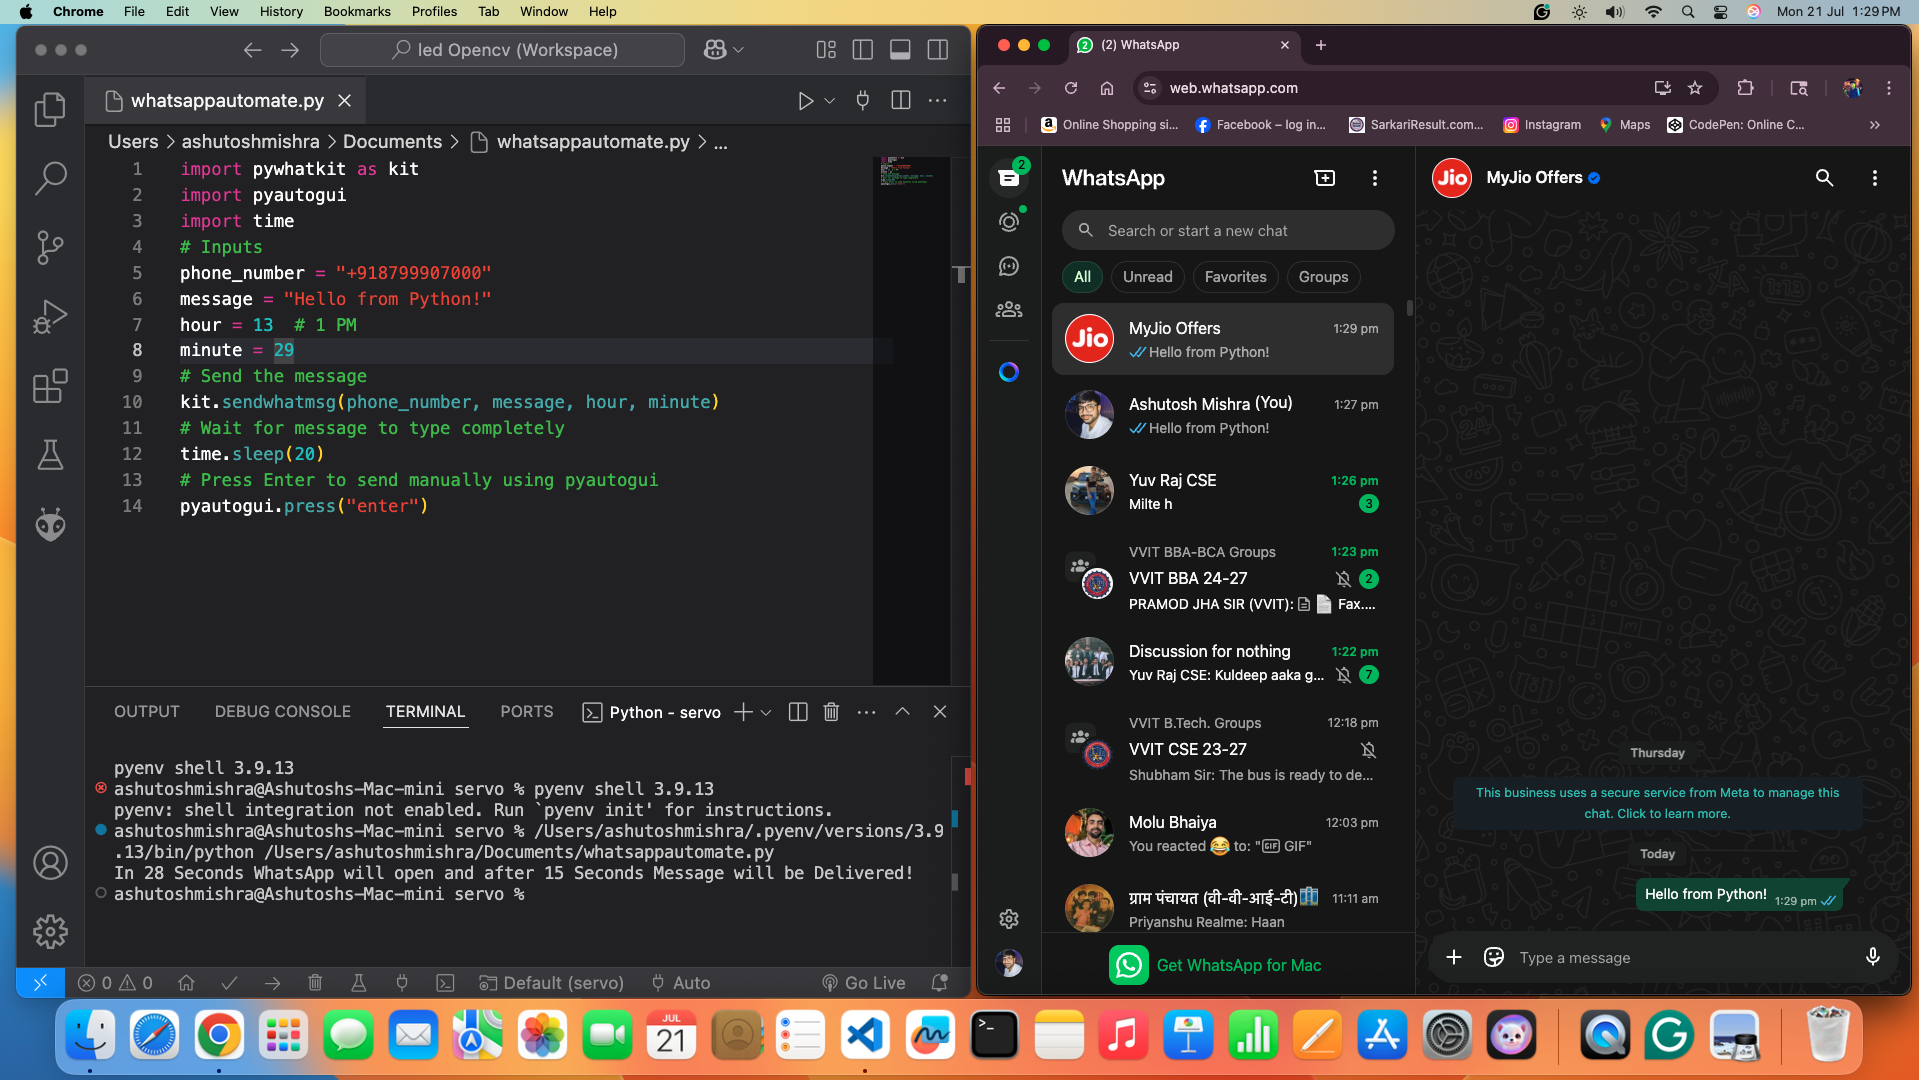Open the Run and Debug view

[50, 316]
